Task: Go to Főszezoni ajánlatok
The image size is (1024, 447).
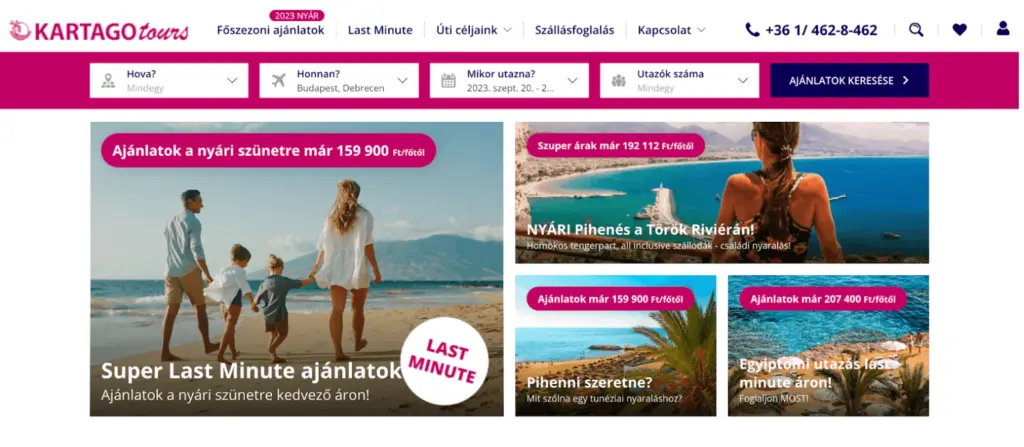Action: click(x=270, y=30)
